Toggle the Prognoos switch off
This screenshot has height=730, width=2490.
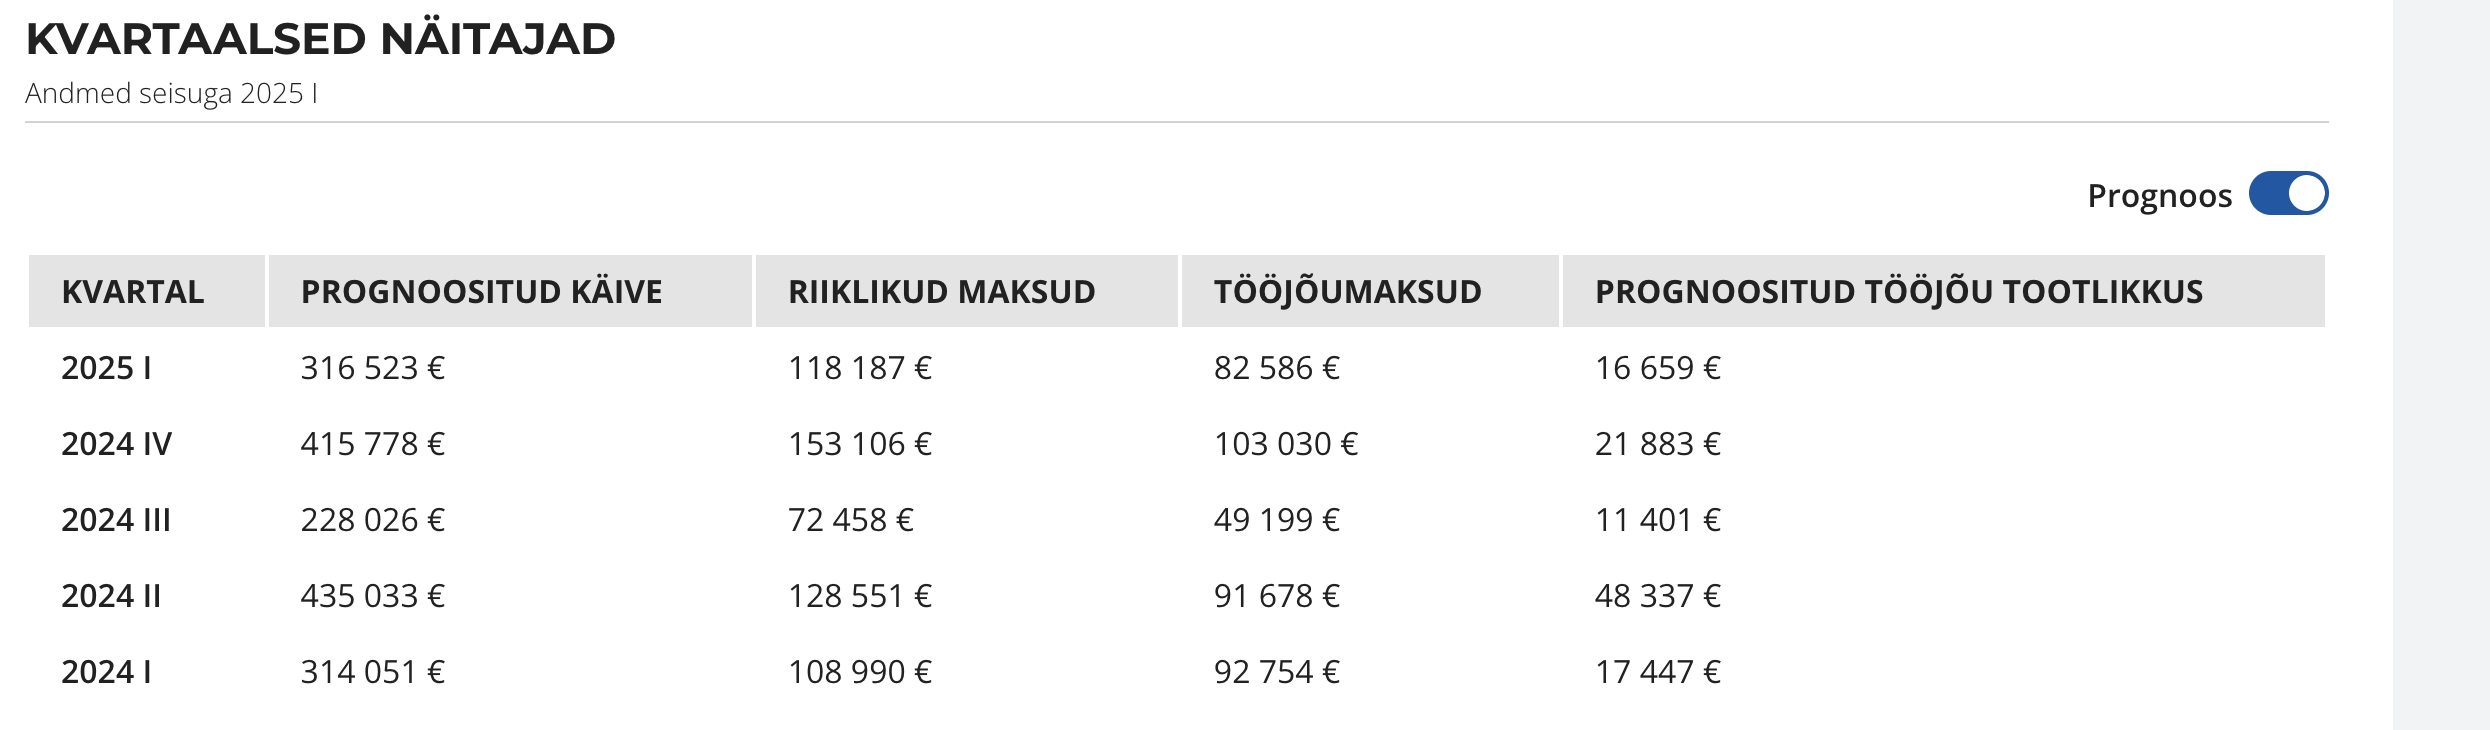coord(2288,194)
